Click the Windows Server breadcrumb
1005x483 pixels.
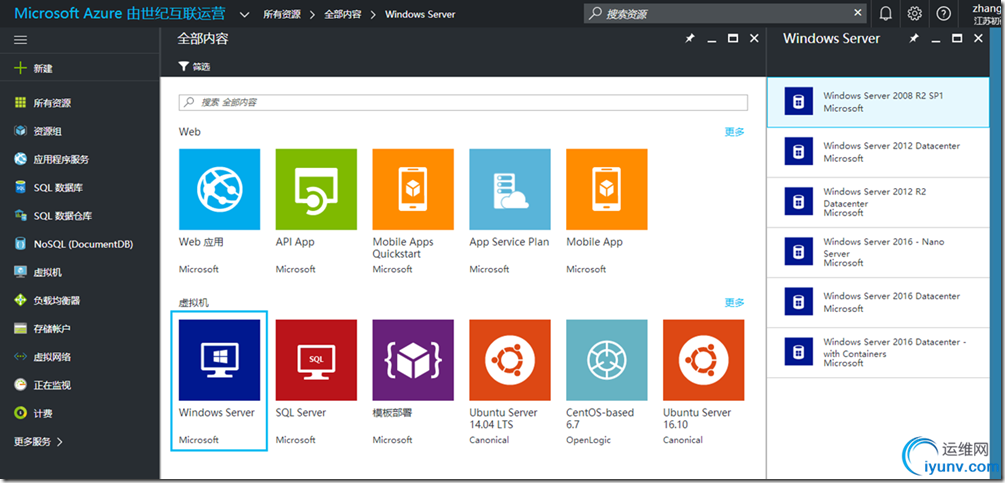pyautogui.click(x=420, y=14)
